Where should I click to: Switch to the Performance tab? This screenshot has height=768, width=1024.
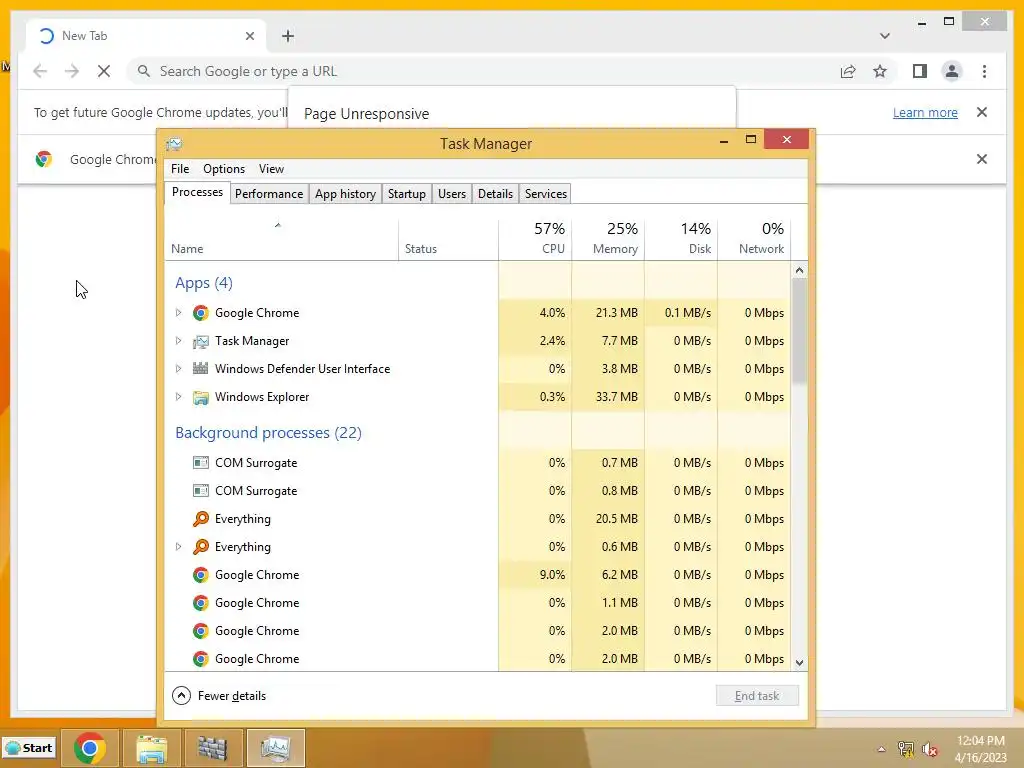(x=269, y=193)
